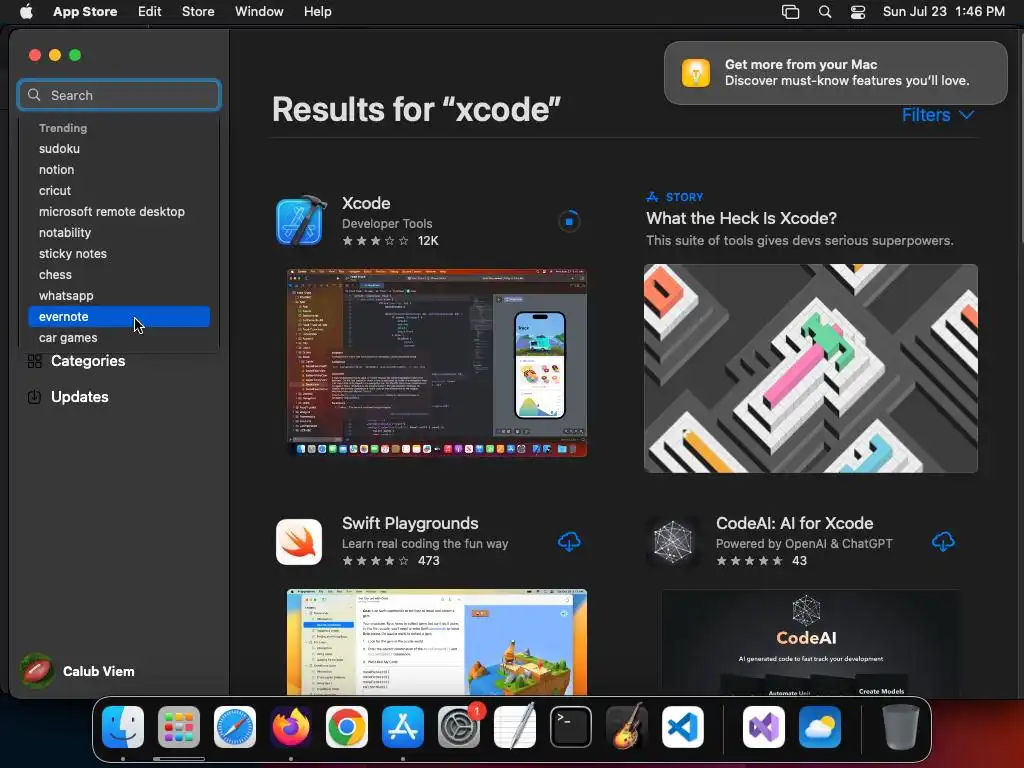Click the date and time in menu bar

[x=944, y=11]
